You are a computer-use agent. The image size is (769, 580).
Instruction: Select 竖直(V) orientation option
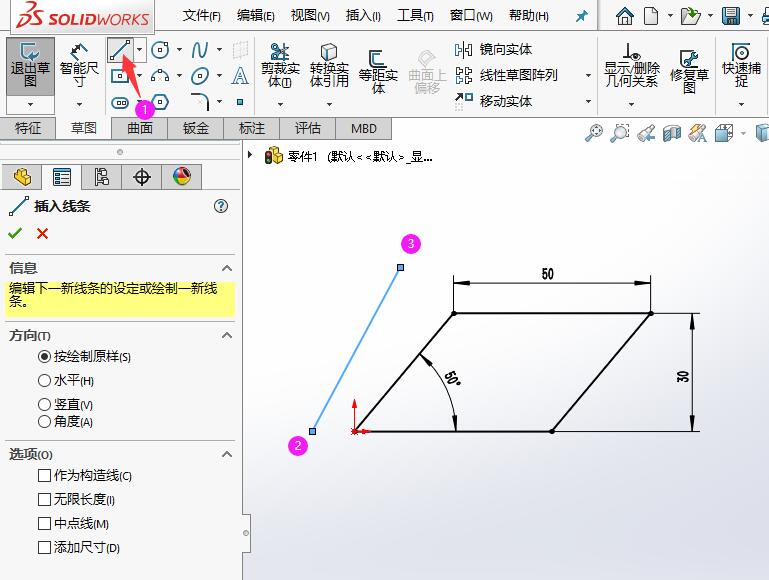pyautogui.click(x=65, y=404)
